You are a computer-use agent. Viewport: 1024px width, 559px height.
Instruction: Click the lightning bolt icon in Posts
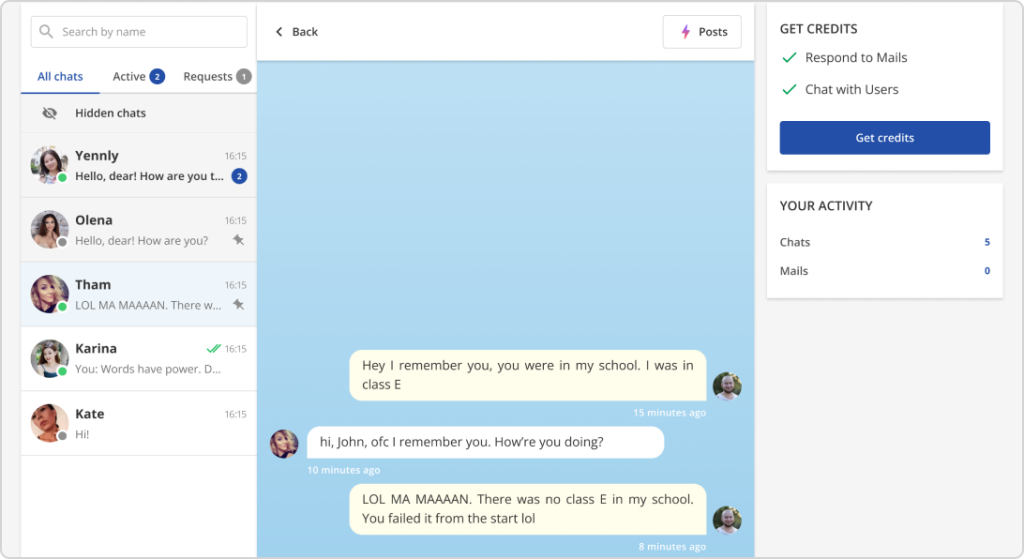point(685,32)
